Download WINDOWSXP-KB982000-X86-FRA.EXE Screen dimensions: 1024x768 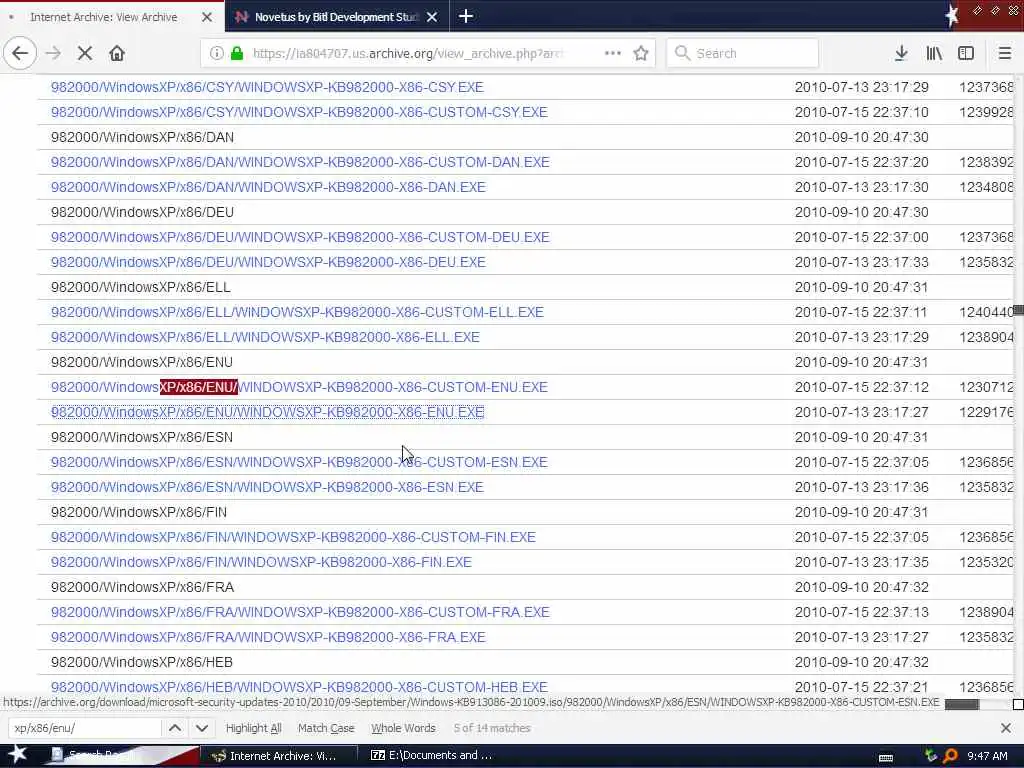click(268, 637)
